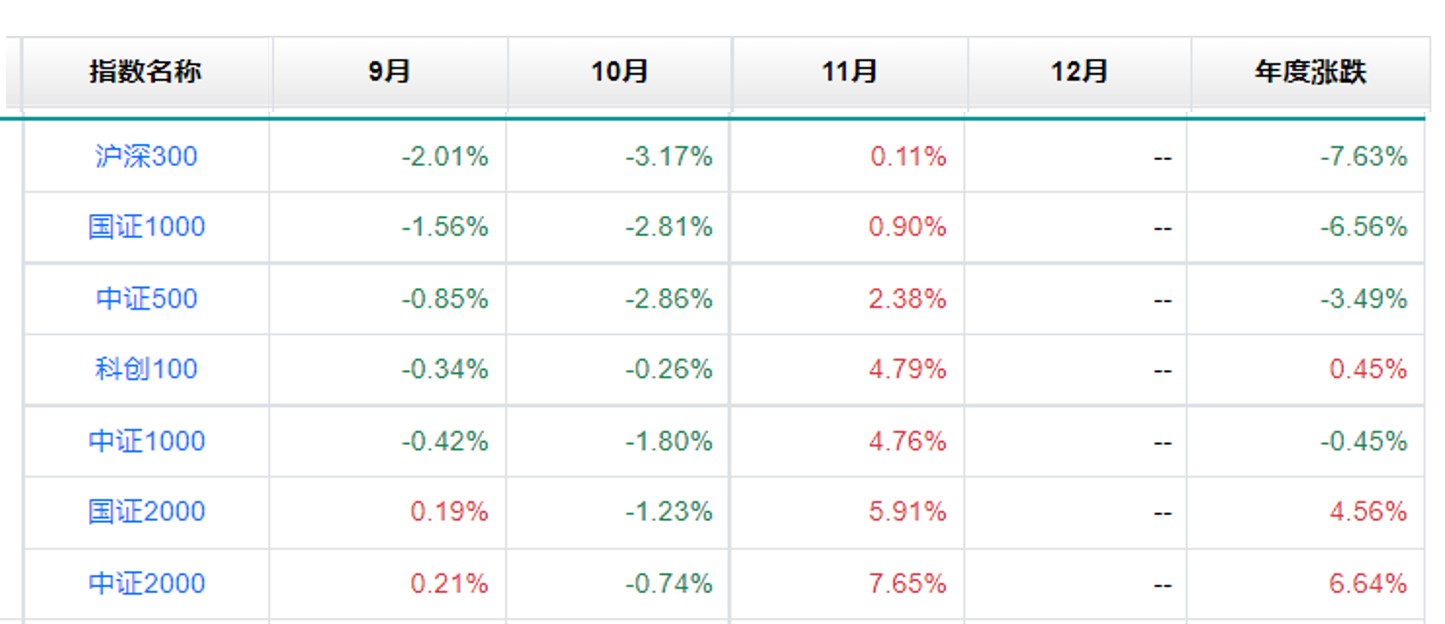
Task: Click the 10月 column header
Action: (x=620, y=72)
